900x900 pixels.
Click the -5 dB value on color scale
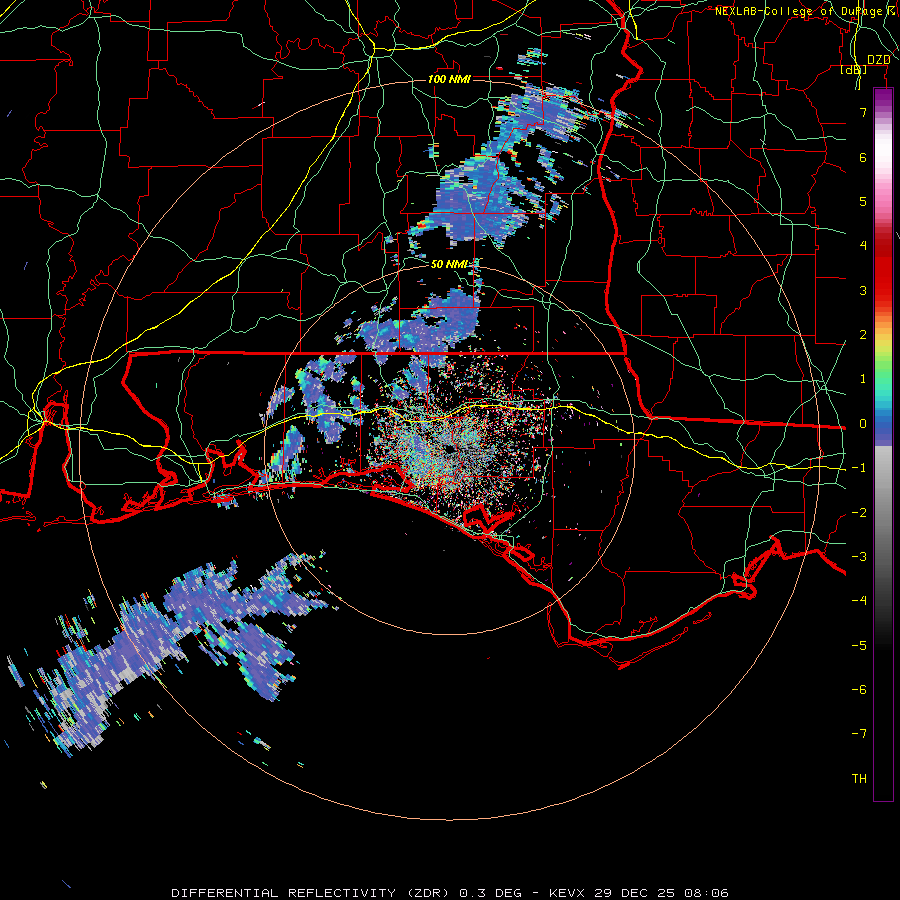[859, 646]
